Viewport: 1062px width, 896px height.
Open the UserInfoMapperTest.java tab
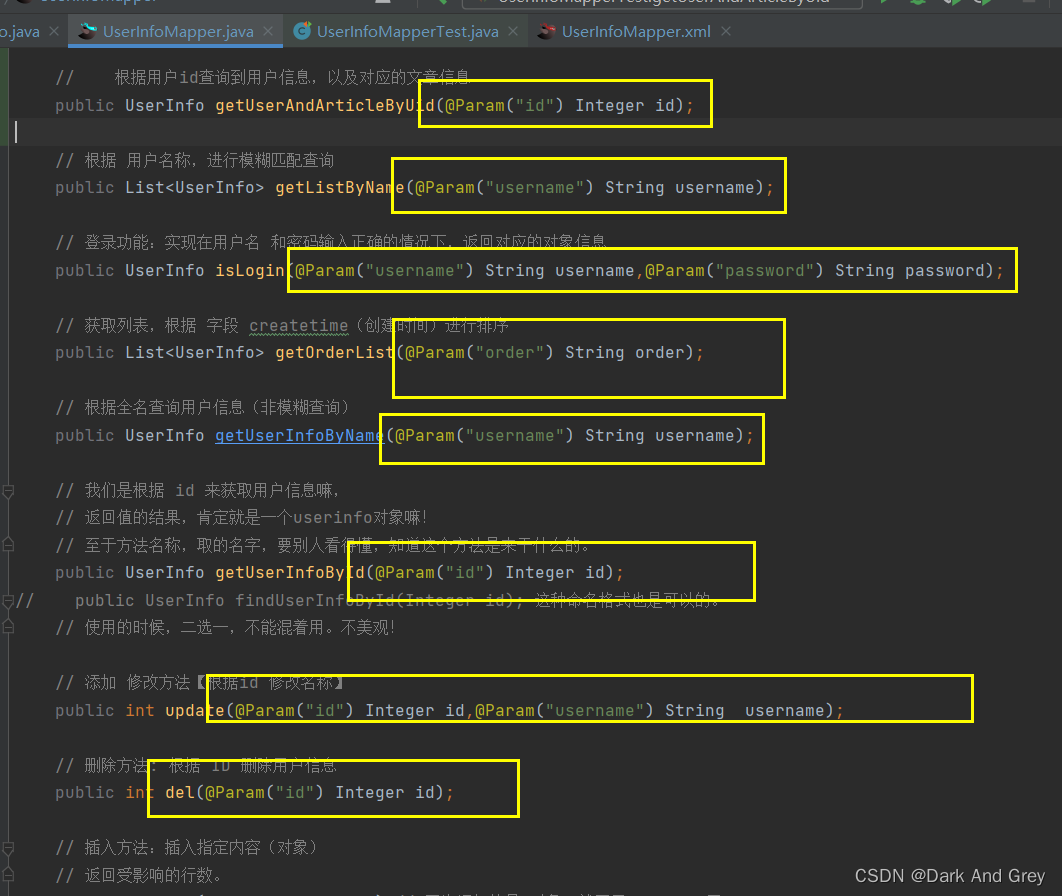(x=407, y=32)
